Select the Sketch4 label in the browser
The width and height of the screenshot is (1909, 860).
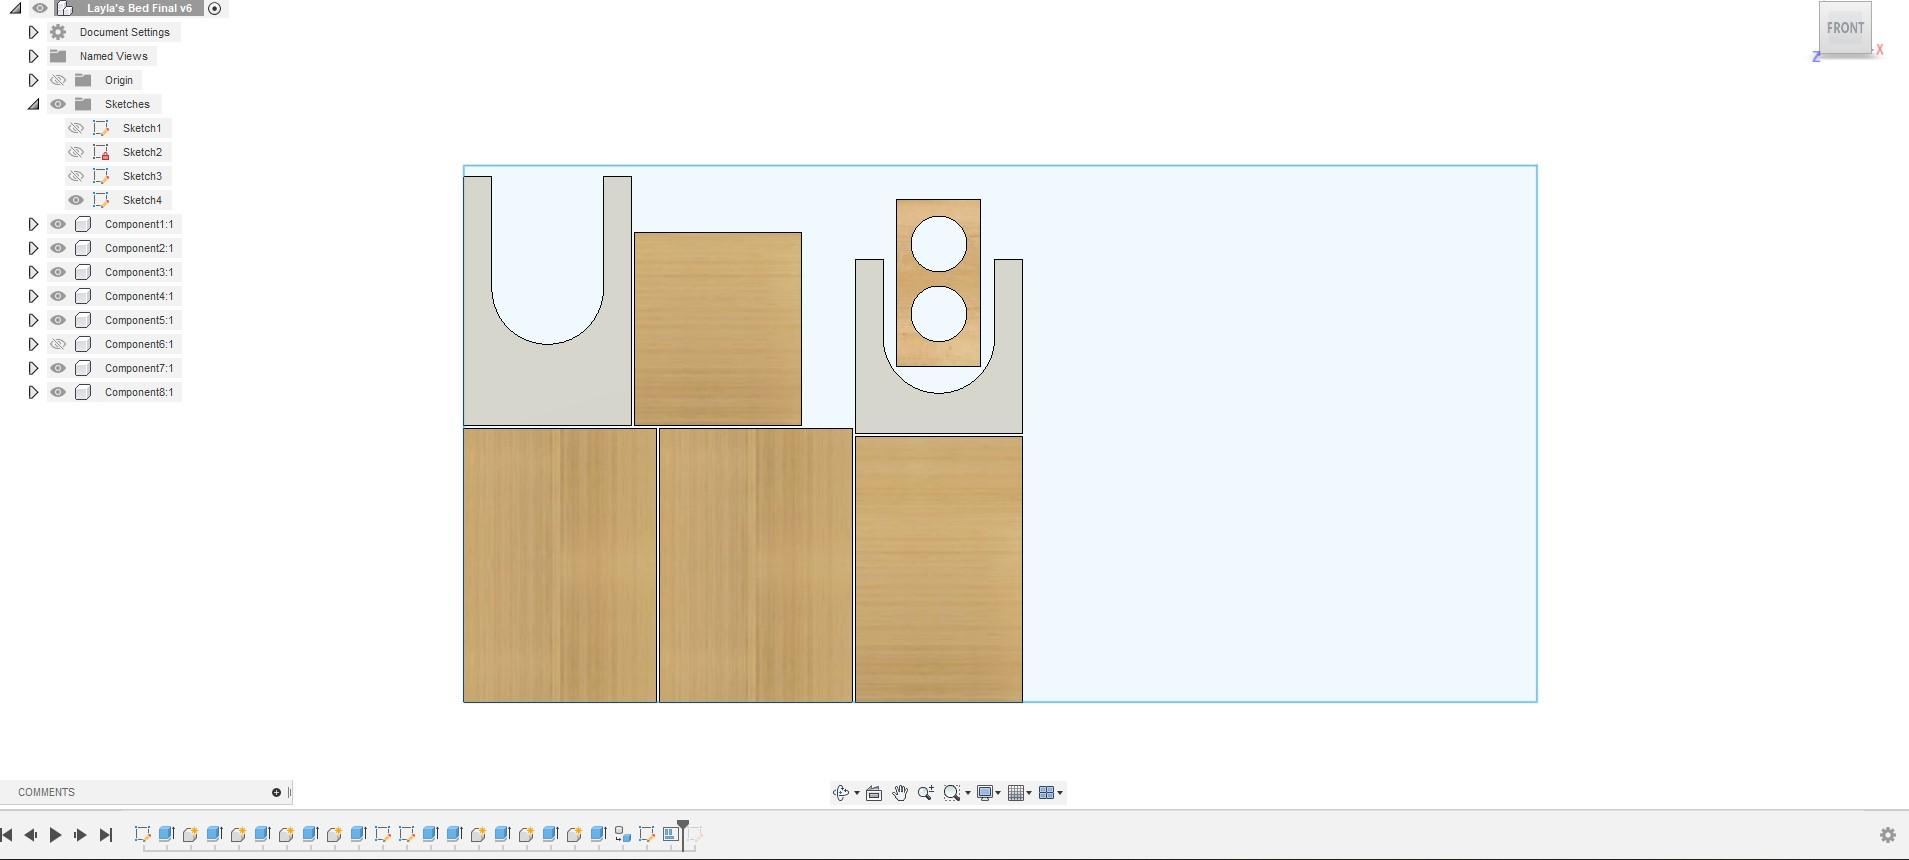(x=142, y=200)
